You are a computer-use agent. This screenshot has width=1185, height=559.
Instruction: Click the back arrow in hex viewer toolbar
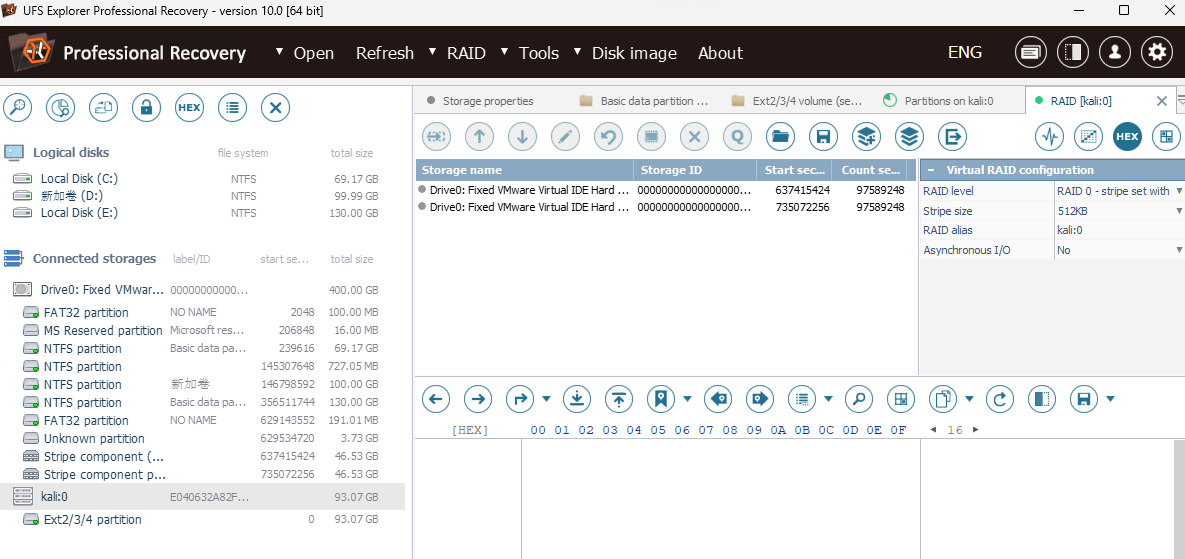pos(436,399)
